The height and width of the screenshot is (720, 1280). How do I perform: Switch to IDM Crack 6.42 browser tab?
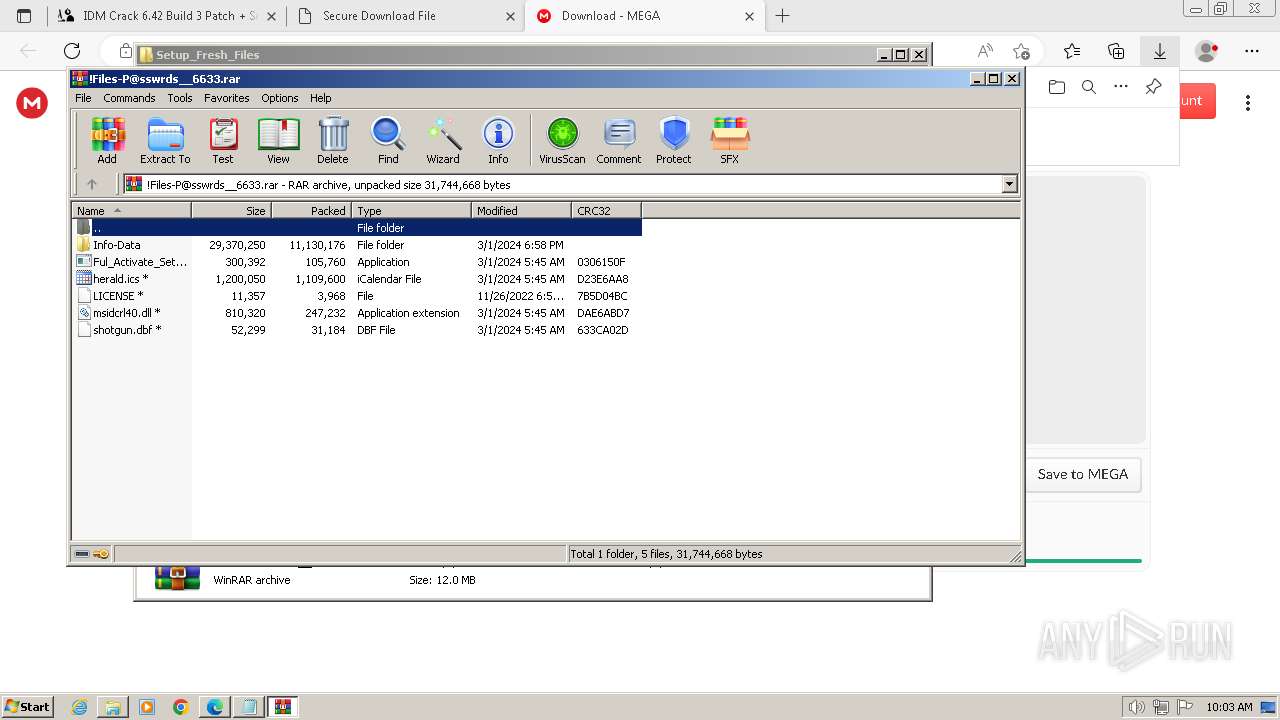click(166, 16)
